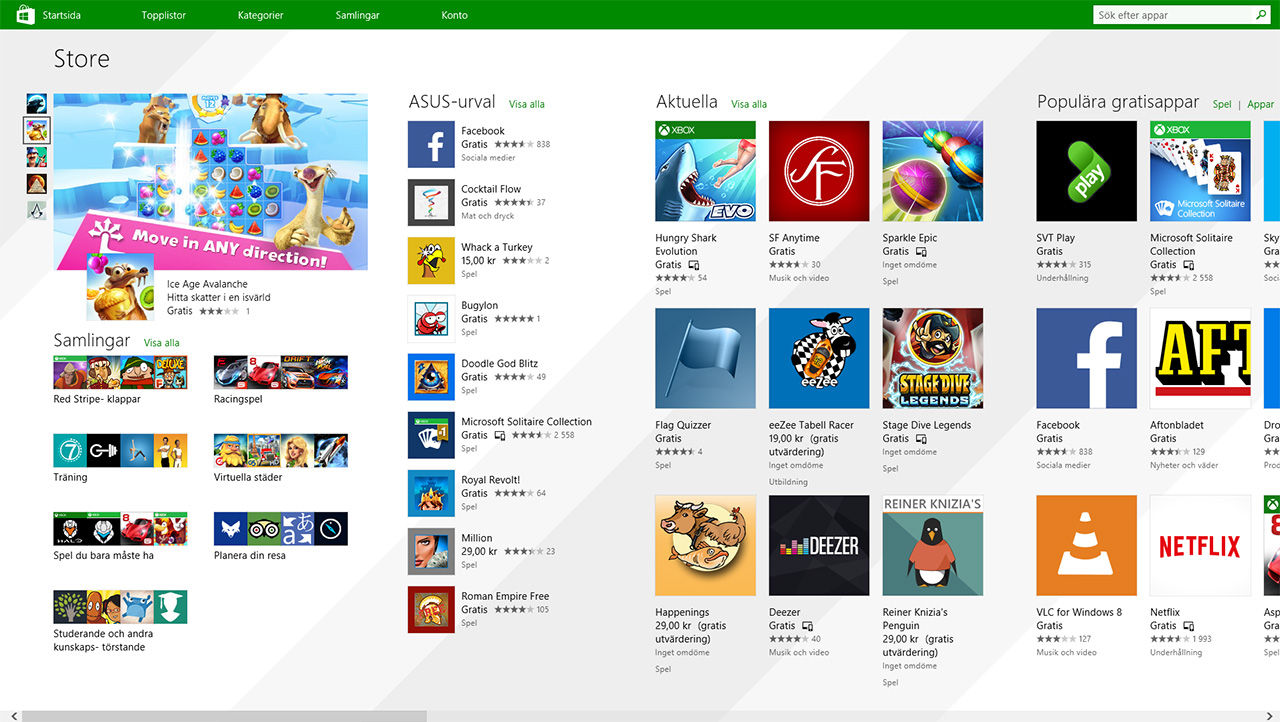Open the SVT Play tile
This screenshot has width=1280, height=722.
click(x=1086, y=170)
